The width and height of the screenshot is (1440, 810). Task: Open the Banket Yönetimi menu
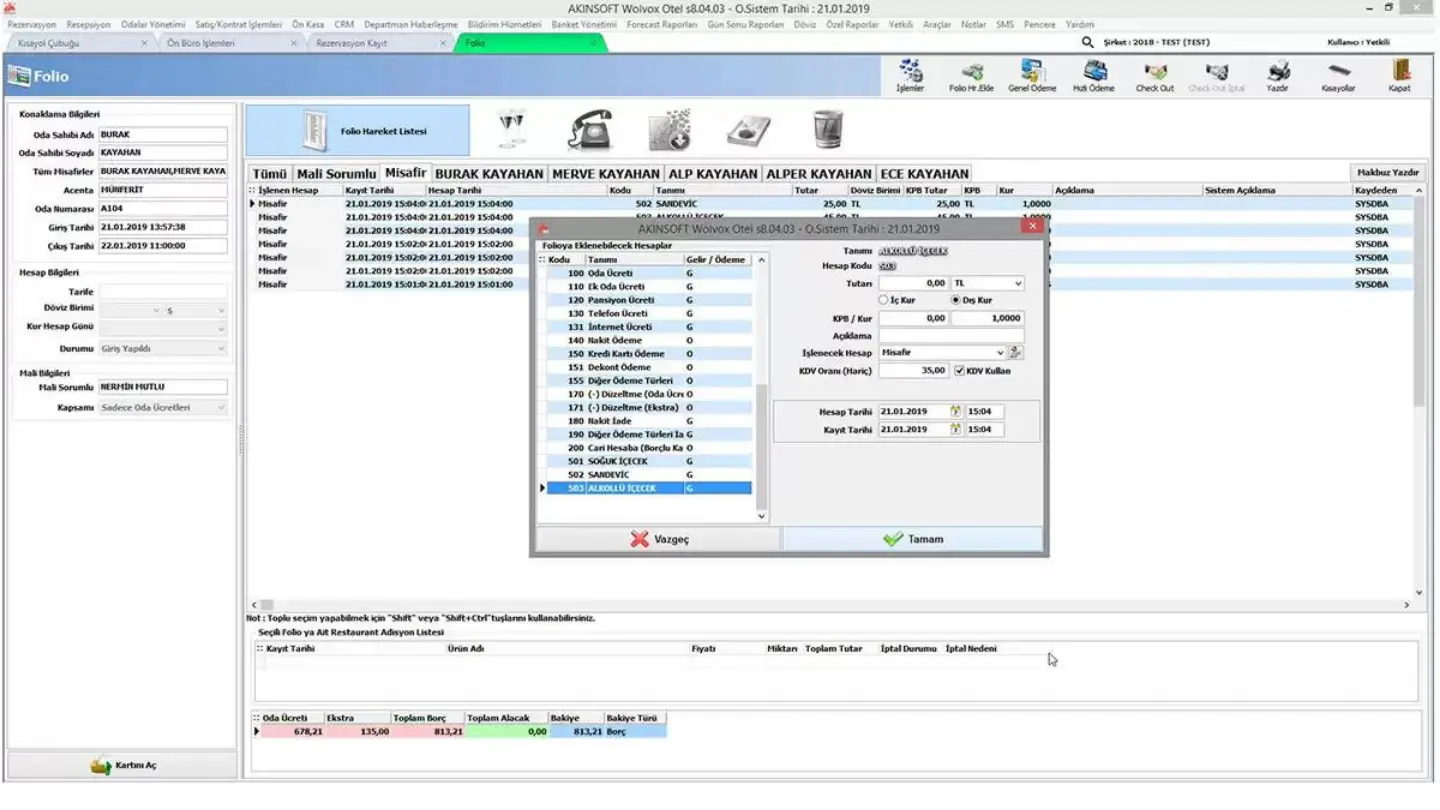coord(584,24)
